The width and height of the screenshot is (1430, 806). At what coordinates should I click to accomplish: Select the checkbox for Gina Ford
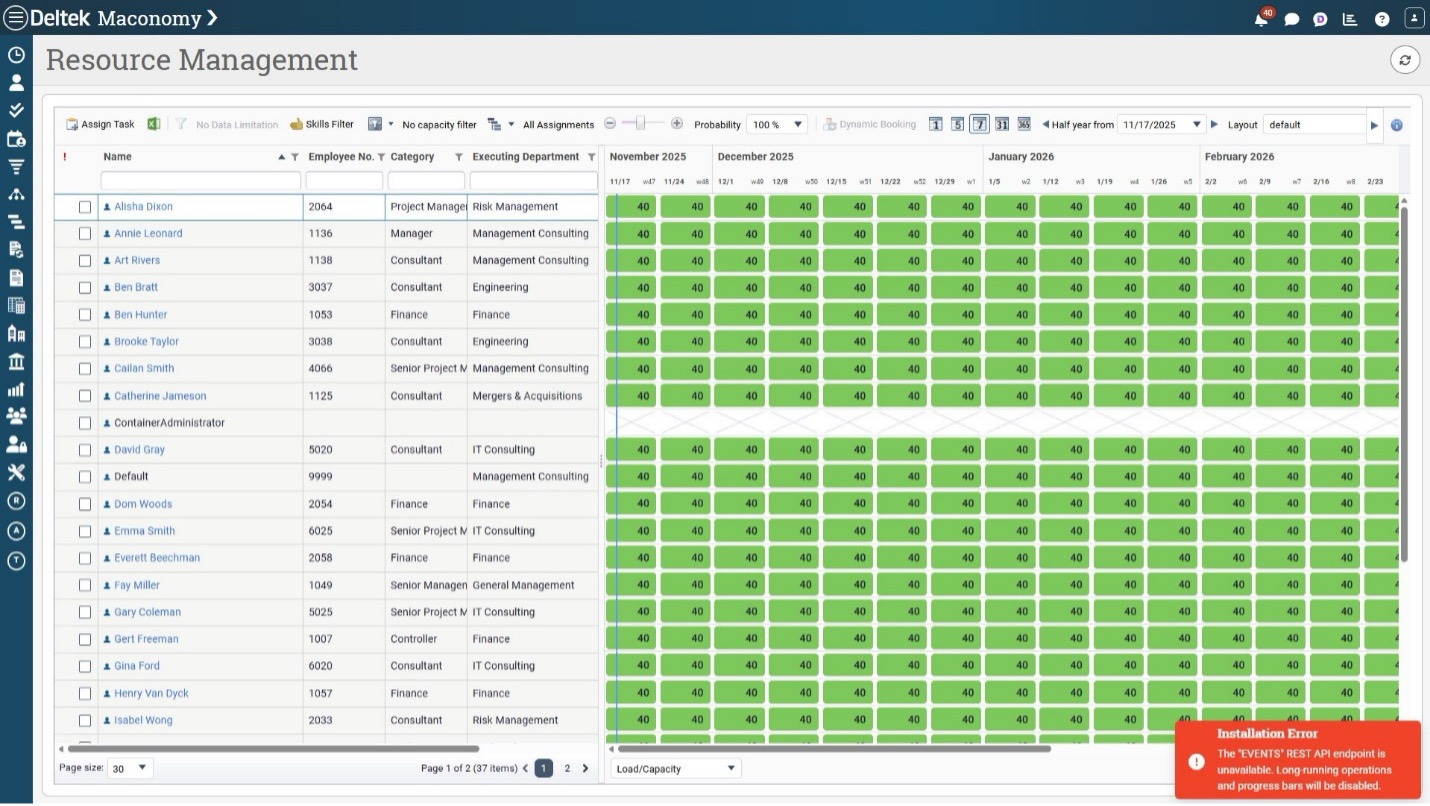(85, 666)
